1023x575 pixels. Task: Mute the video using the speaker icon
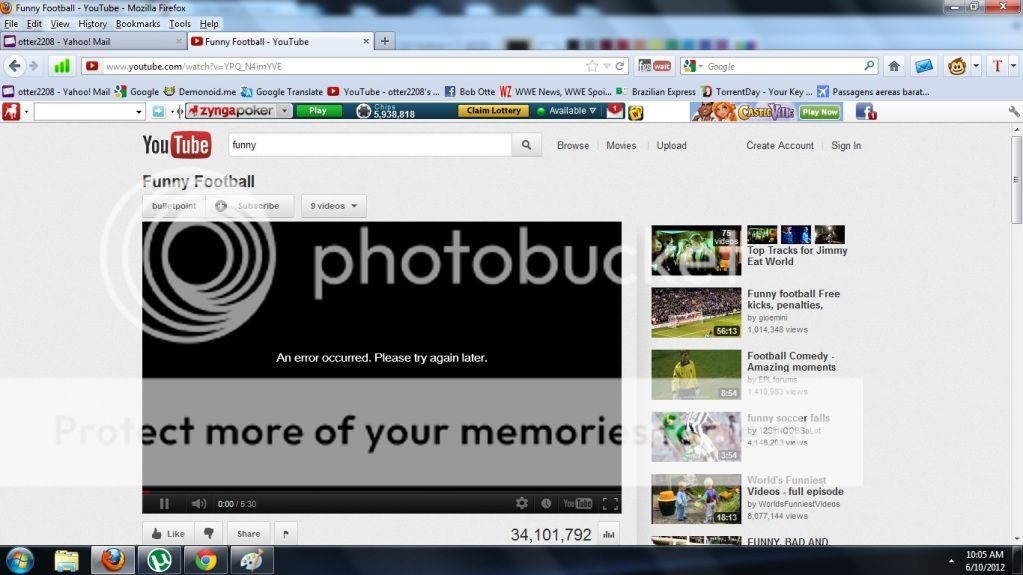[x=198, y=504]
